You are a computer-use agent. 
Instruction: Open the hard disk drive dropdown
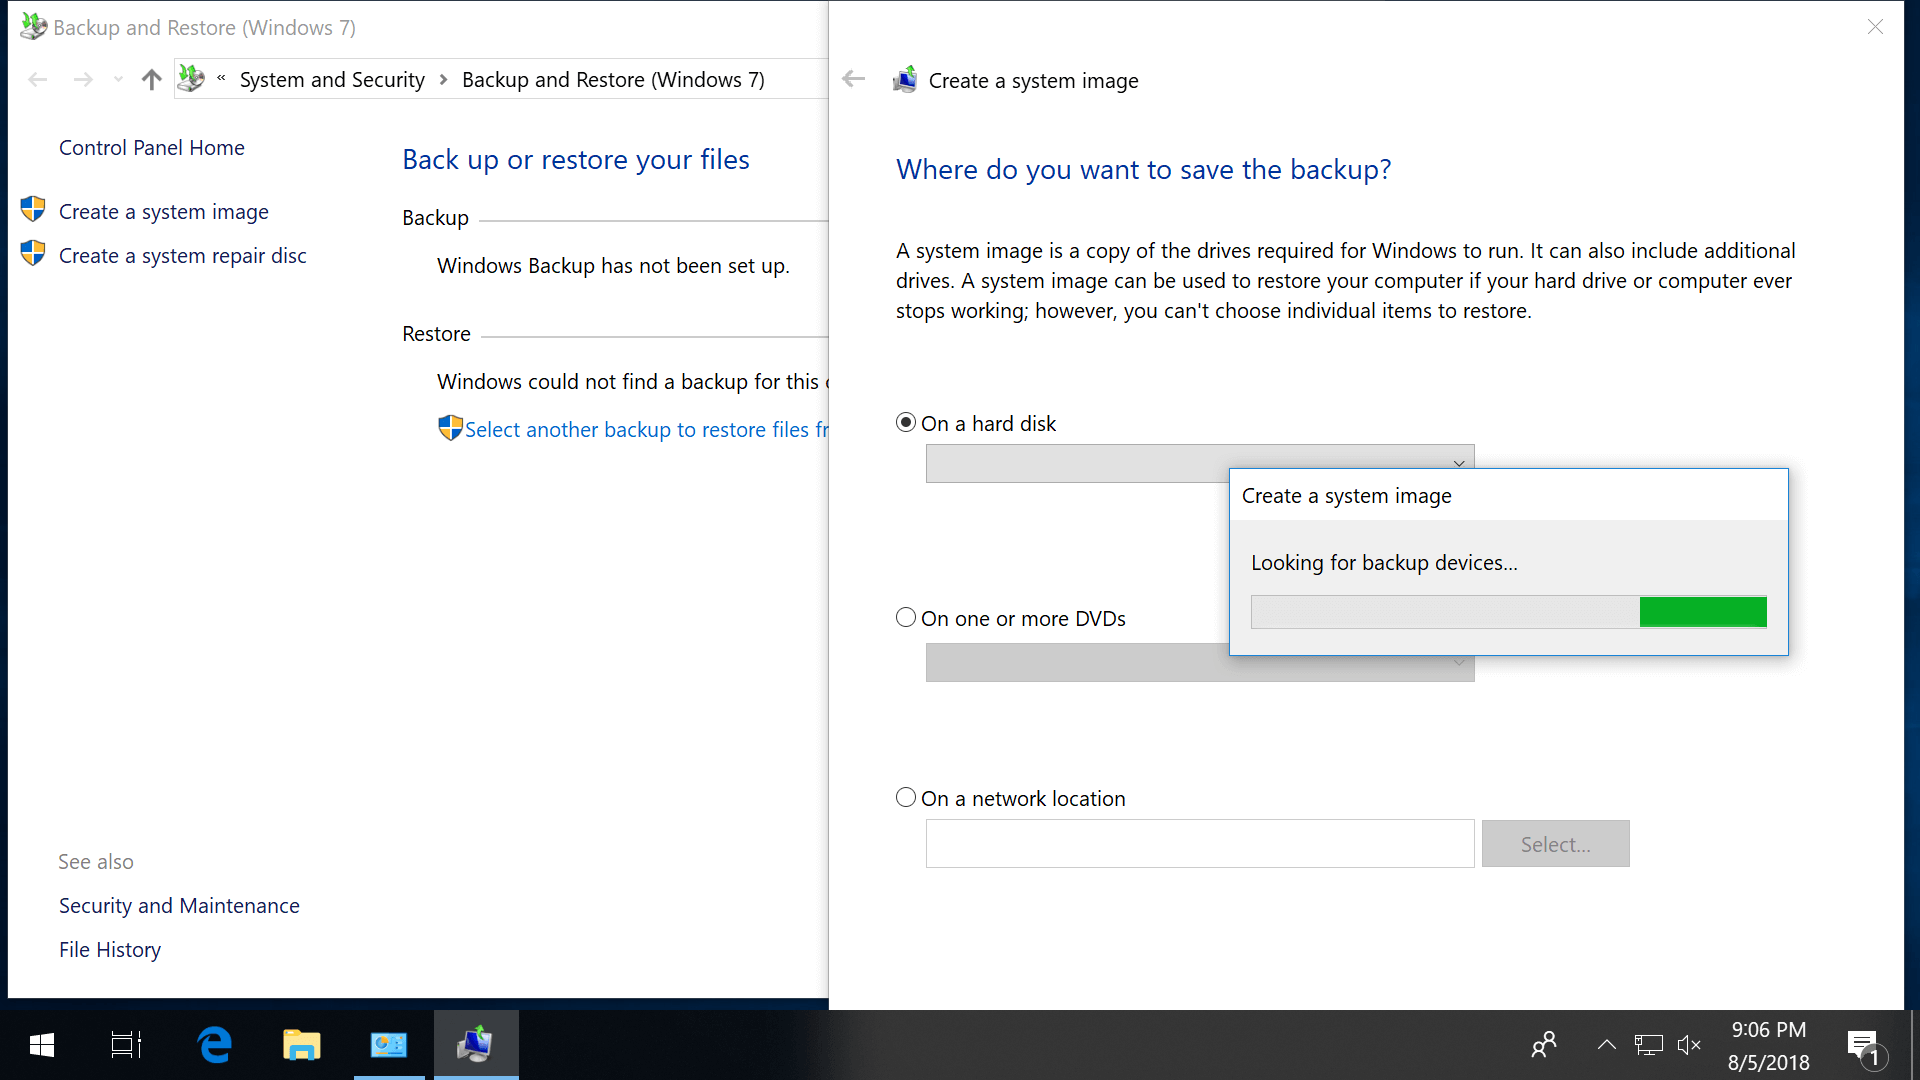(1200, 464)
